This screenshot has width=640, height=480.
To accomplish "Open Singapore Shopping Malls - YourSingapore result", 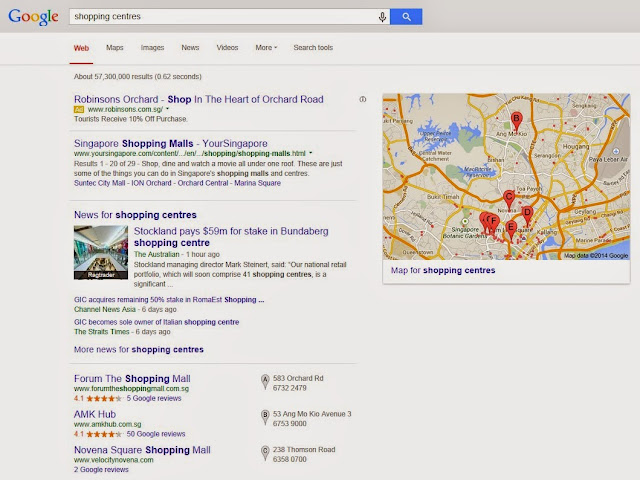I will 171,144.
